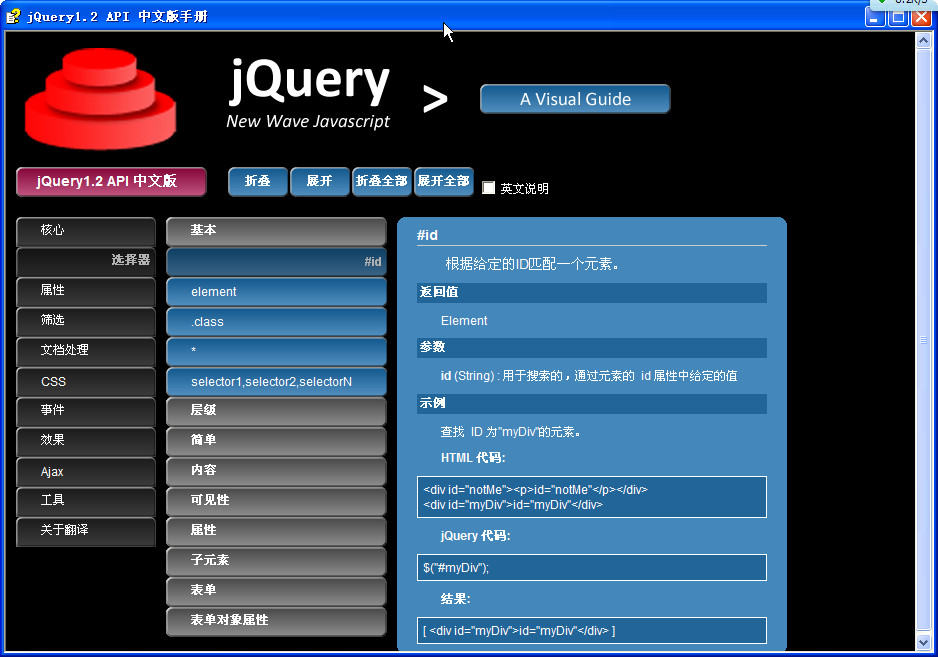938x657 pixels.
Task: Open the A Visual Guide button
Action: pos(575,99)
